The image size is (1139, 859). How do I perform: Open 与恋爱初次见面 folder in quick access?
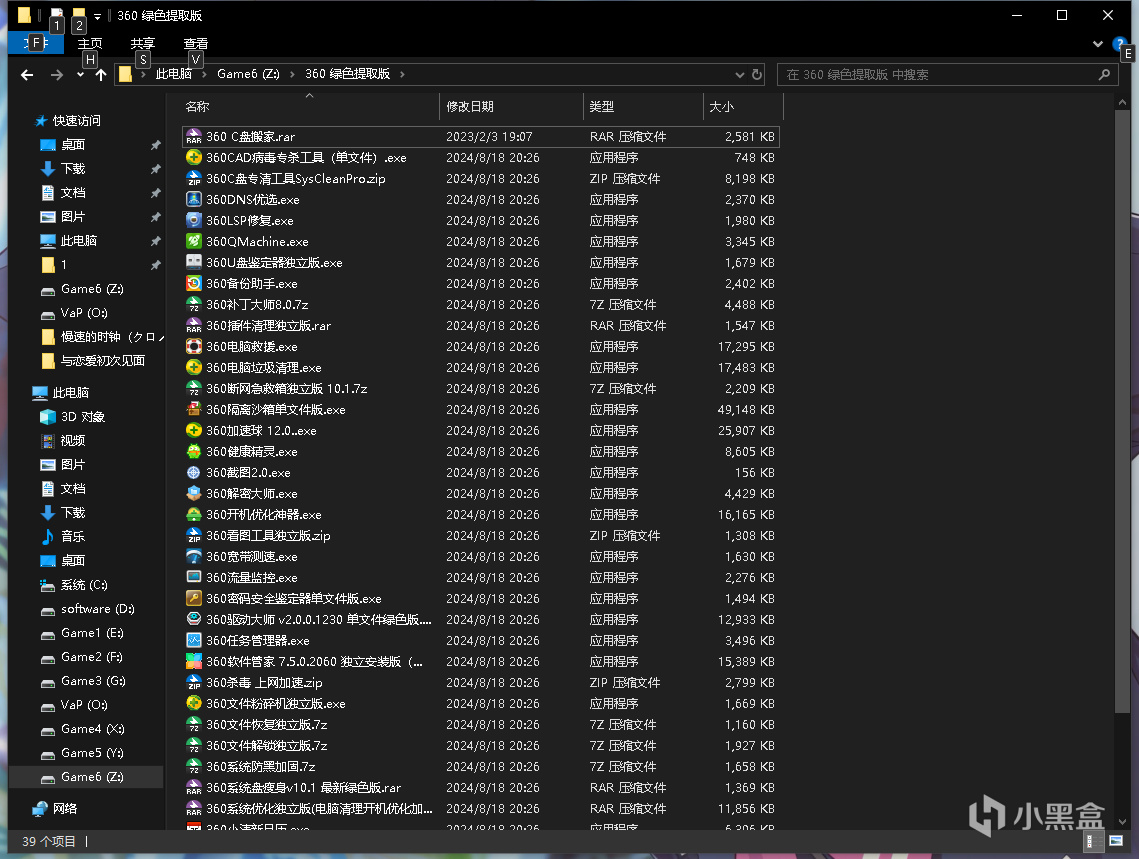click(x=102, y=361)
